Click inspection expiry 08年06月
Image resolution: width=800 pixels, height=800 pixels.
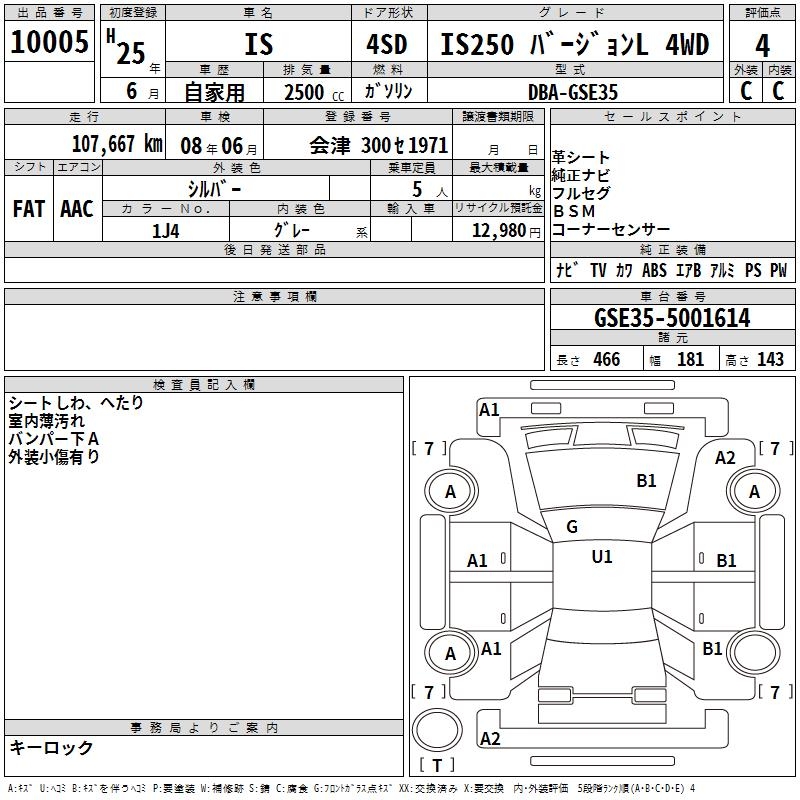[219, 146]
